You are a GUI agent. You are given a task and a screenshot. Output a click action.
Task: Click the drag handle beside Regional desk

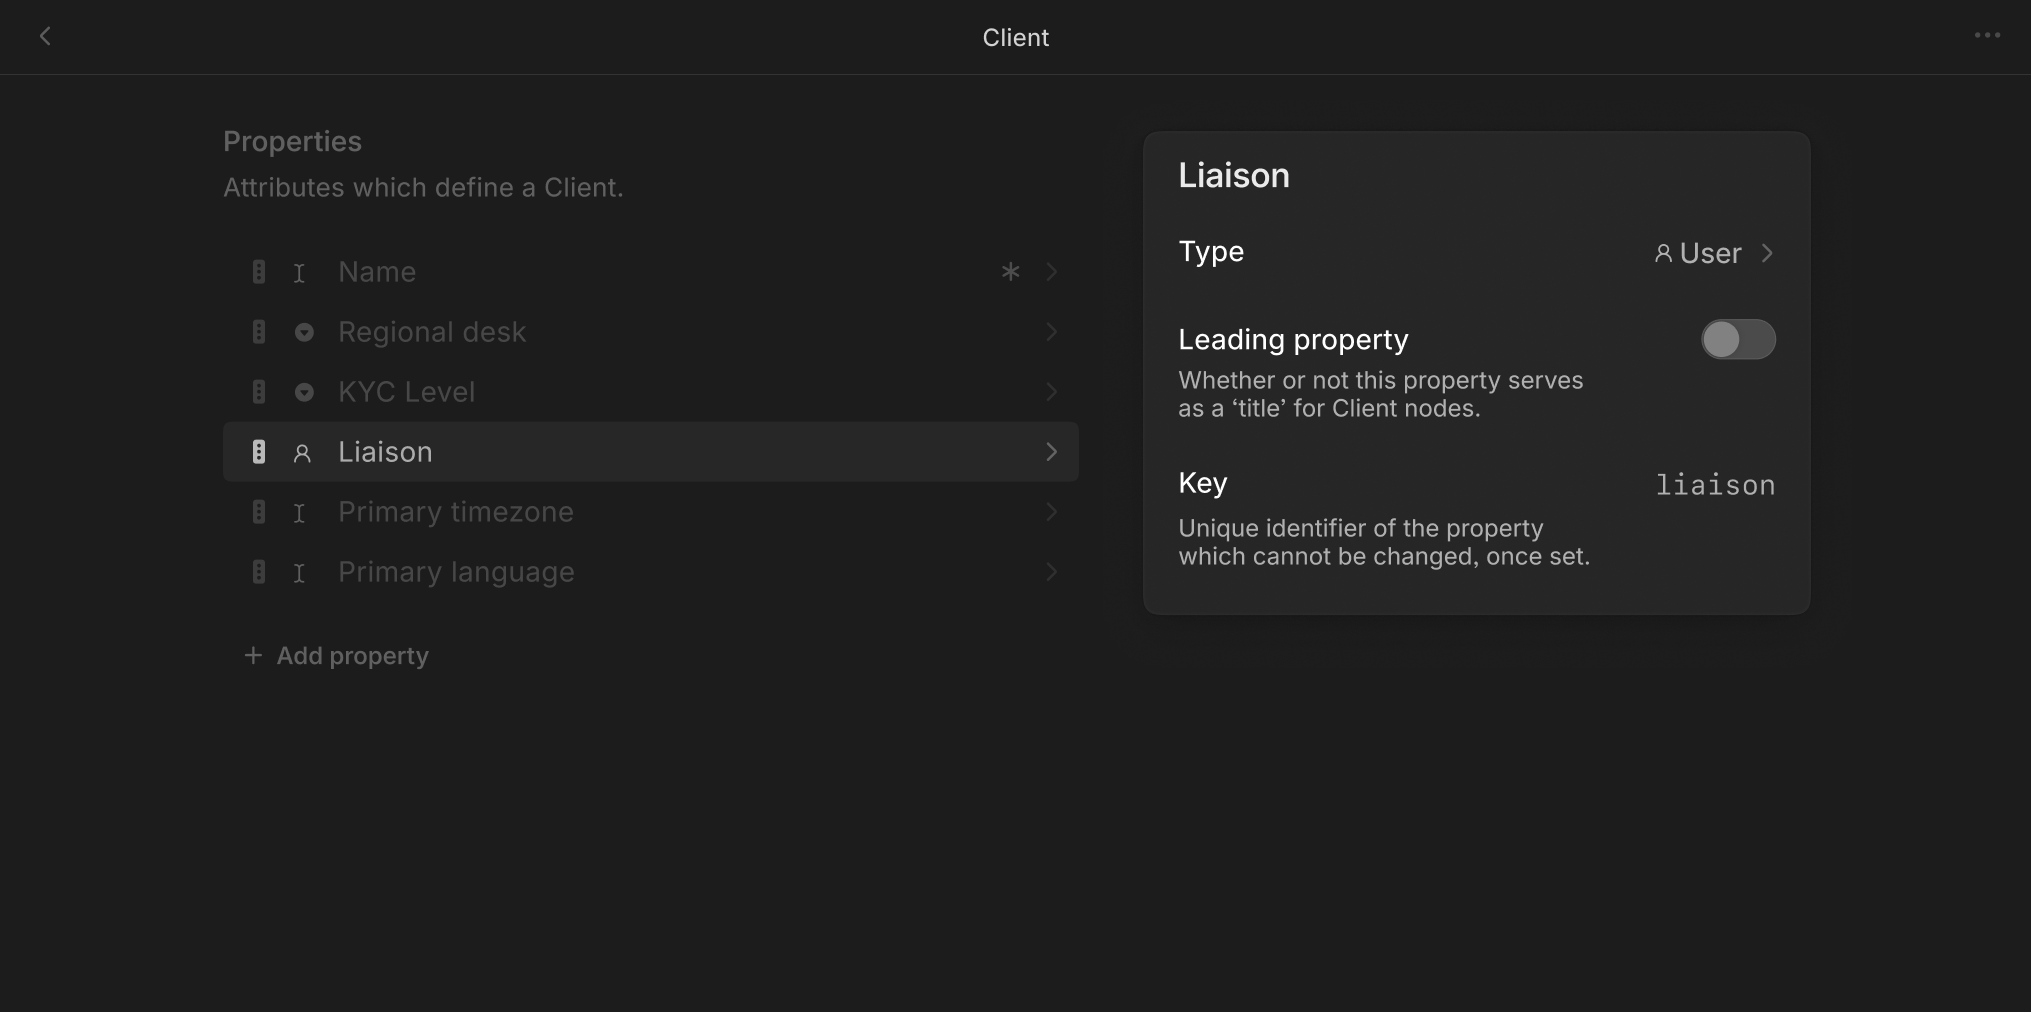[259, 332]
